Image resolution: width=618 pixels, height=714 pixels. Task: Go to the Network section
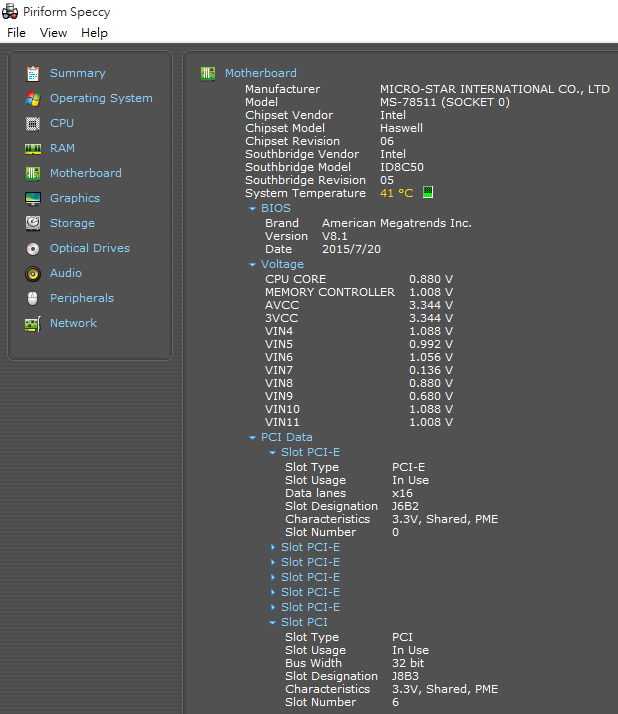tap(73, 323)
